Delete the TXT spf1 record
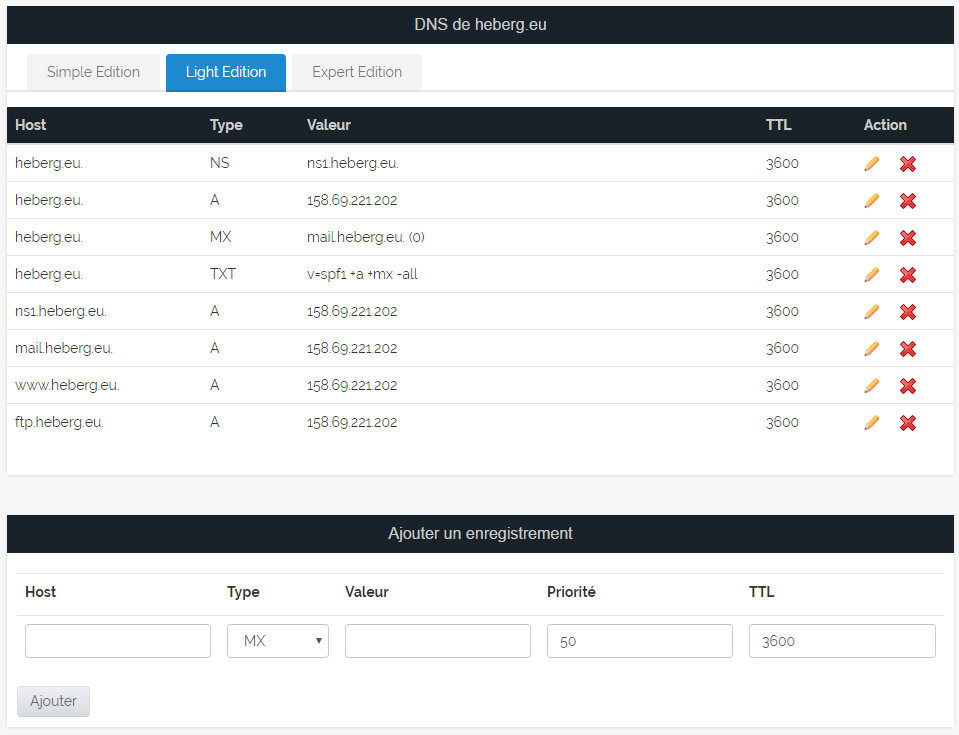The height and width of the screenshot is (735, 959). tap(908, 275)
